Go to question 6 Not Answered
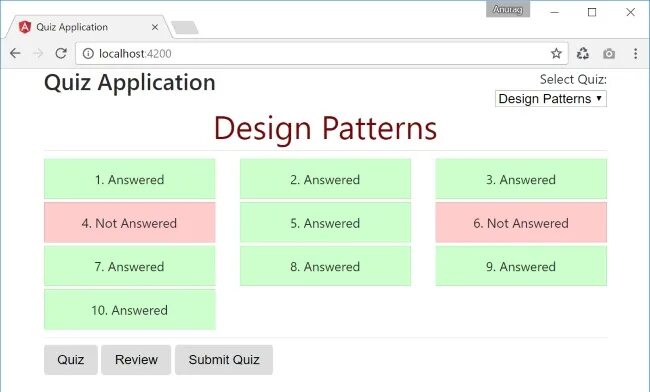This screenshot has width=650, height=392. [x=521, y=223]
